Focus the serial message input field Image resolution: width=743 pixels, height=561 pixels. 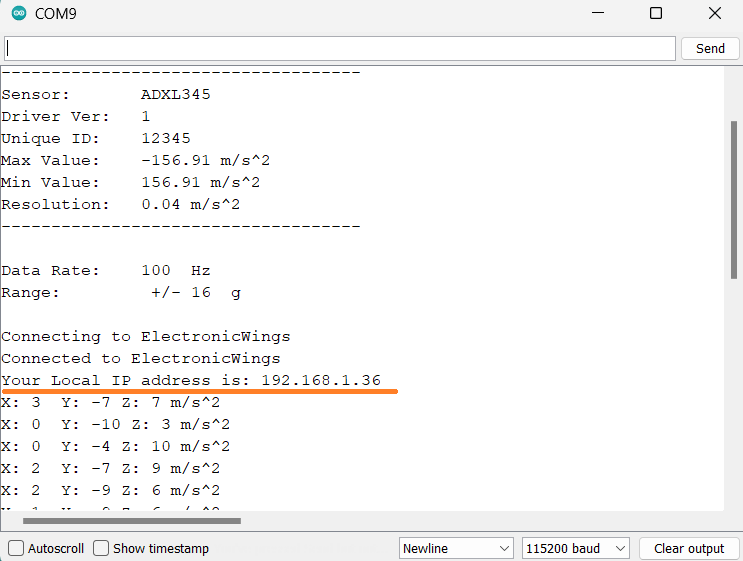click(340, 49)
